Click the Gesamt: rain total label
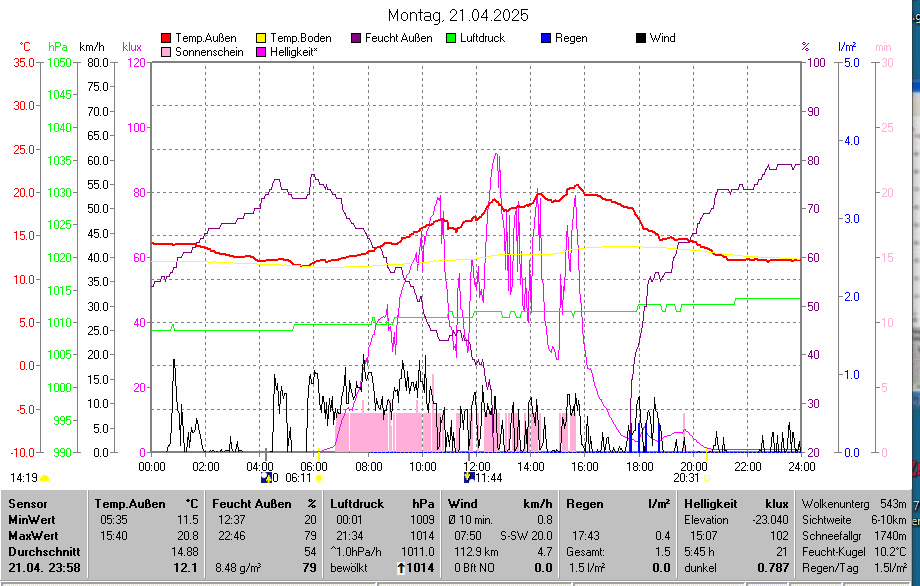920x586 pixels. (x=586, y=552)
